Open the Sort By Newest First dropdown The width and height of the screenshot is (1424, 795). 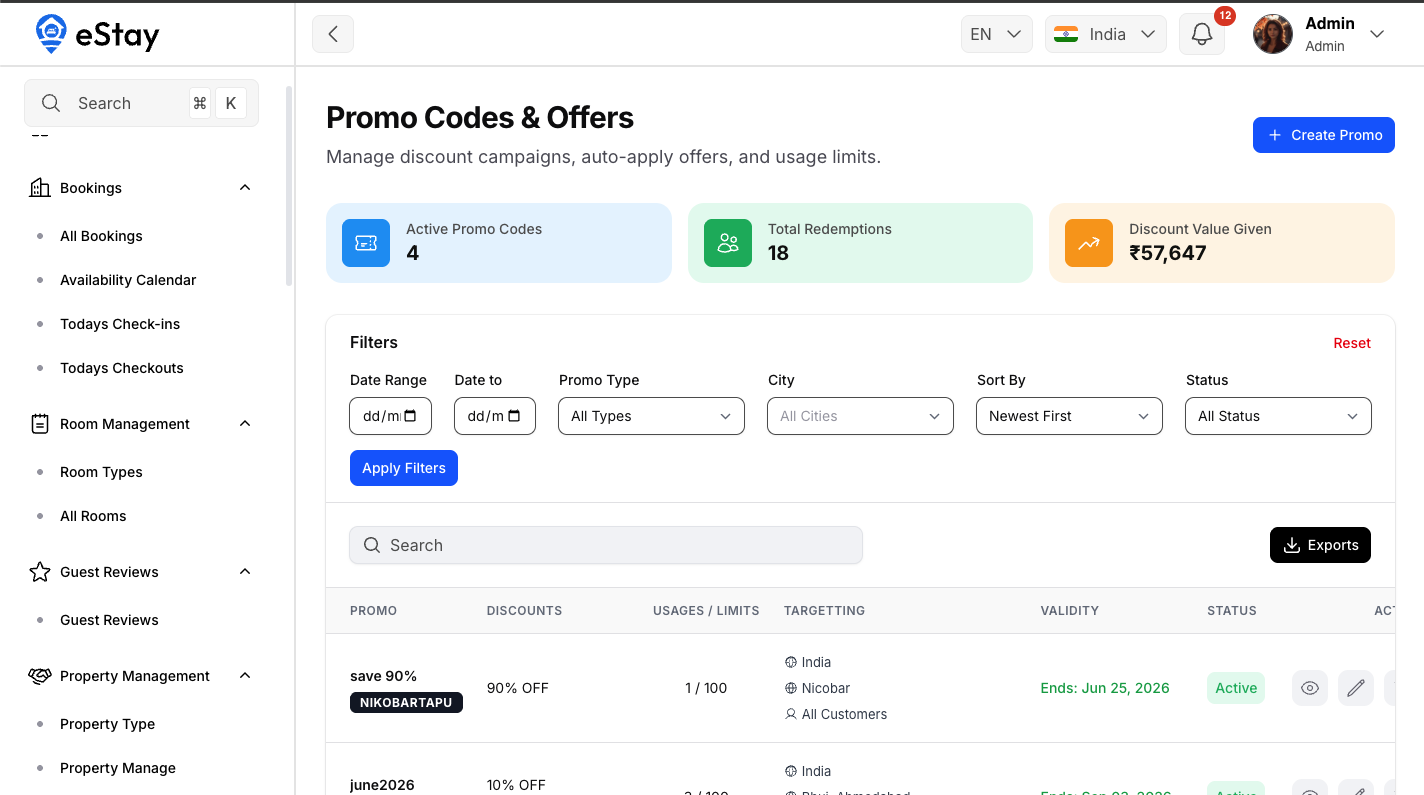tap(1069, 416)
